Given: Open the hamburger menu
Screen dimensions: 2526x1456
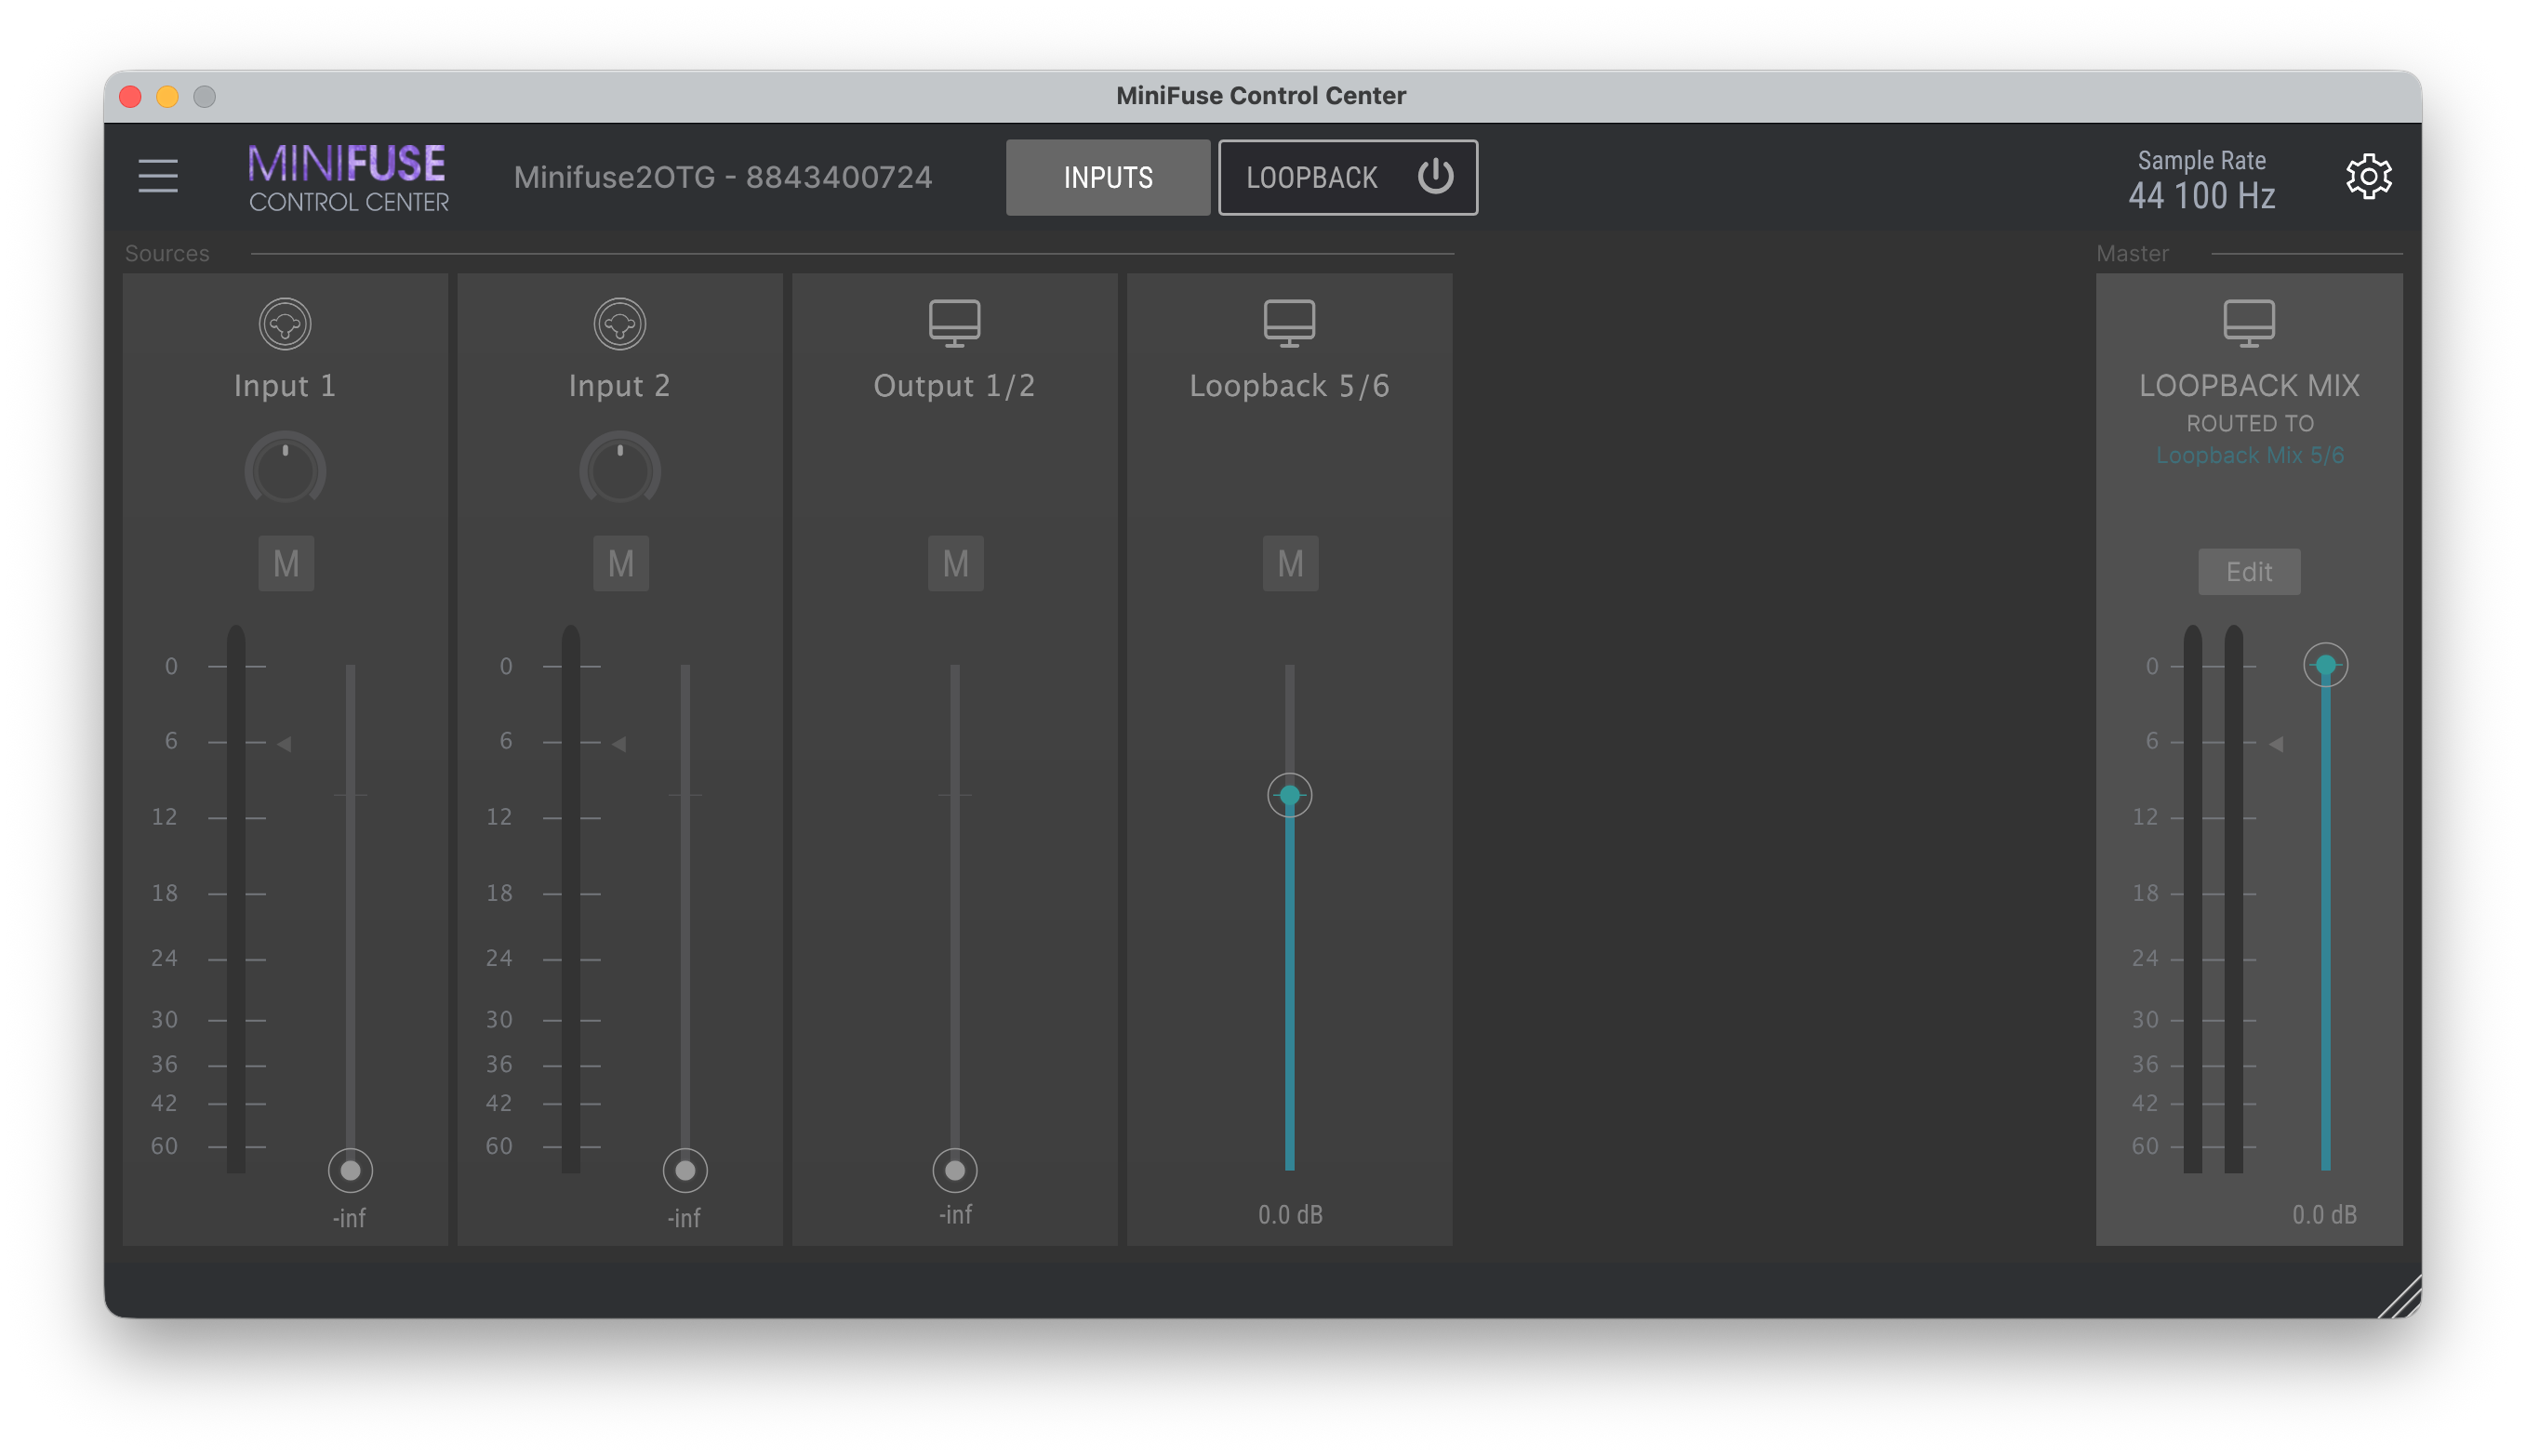Looking at the screenshot, I should pyautogui.click(x=158, y=176).
